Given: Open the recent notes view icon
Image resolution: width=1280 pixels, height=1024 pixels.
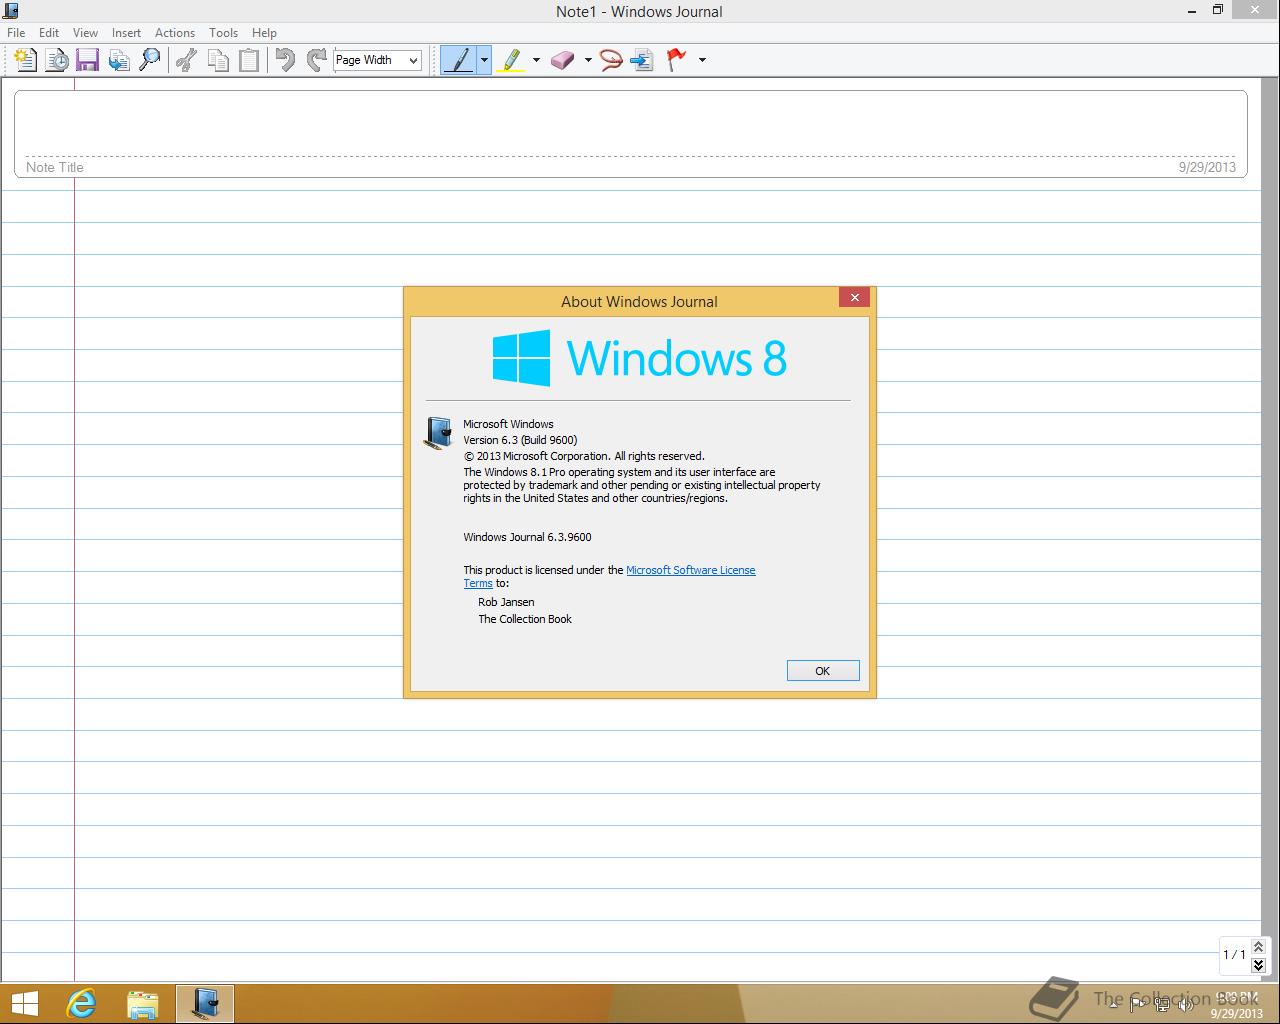Looking at the screenshot, I should (57, 60).
